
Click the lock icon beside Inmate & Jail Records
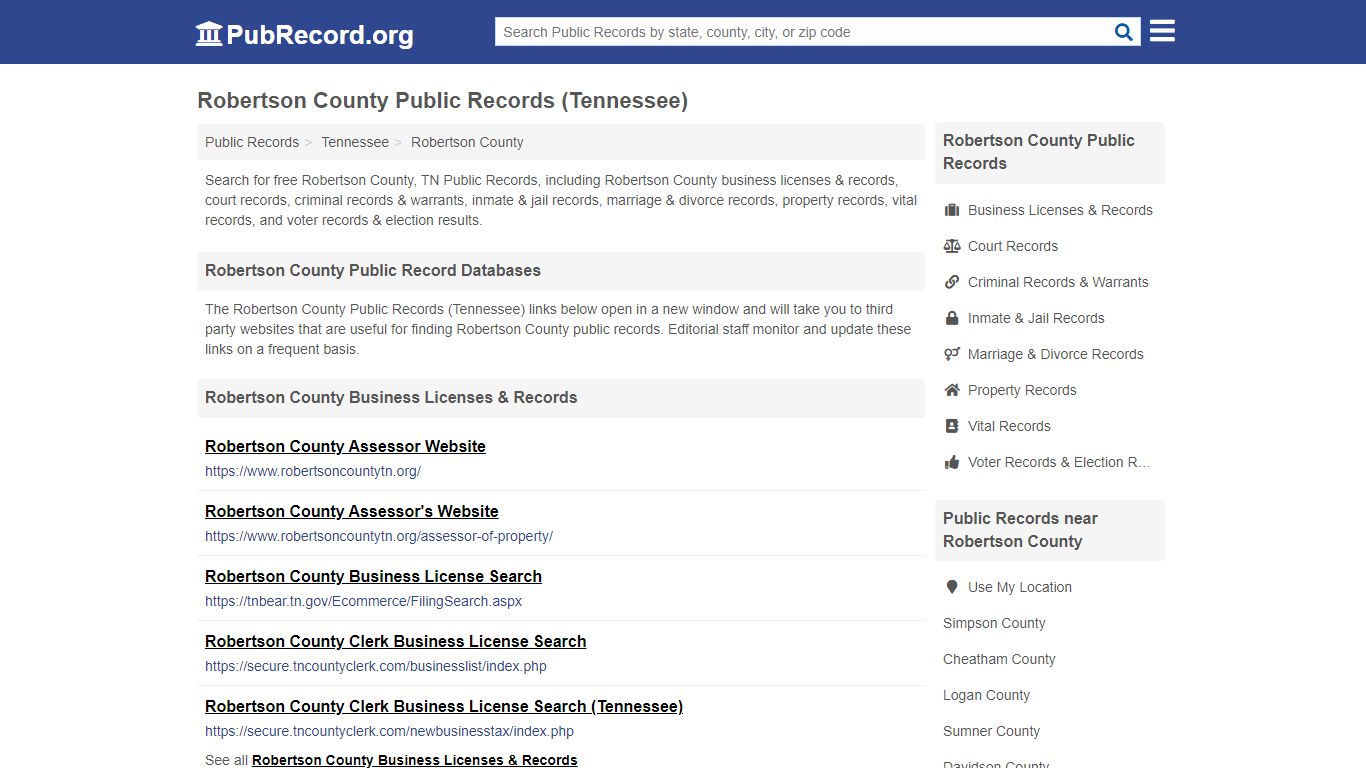point(952,318)
